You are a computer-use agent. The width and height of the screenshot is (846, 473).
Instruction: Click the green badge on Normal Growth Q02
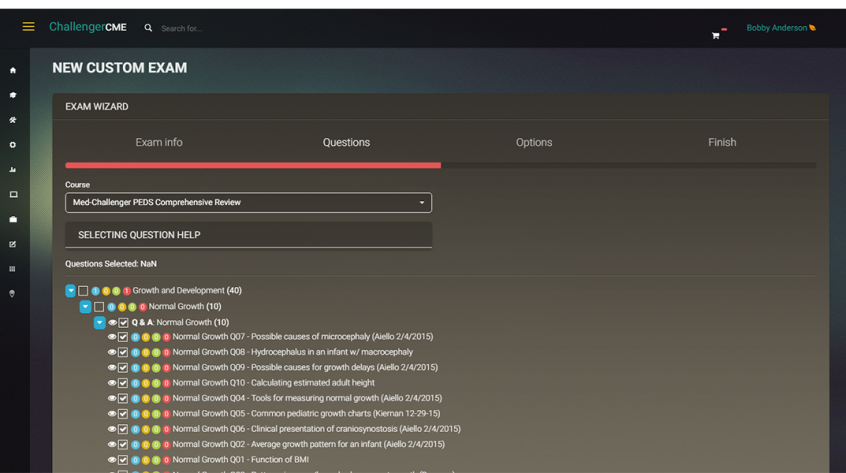tap(156, 444)
